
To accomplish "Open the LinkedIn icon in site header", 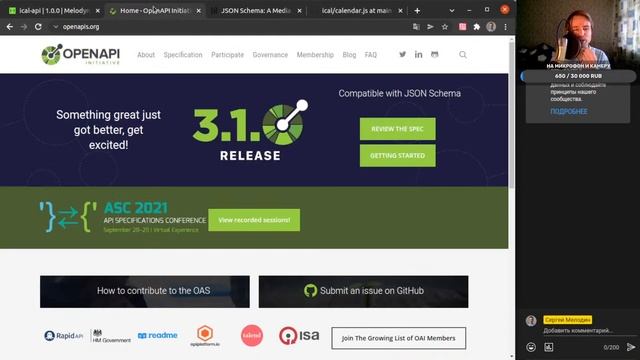I will tap(418, 54).
